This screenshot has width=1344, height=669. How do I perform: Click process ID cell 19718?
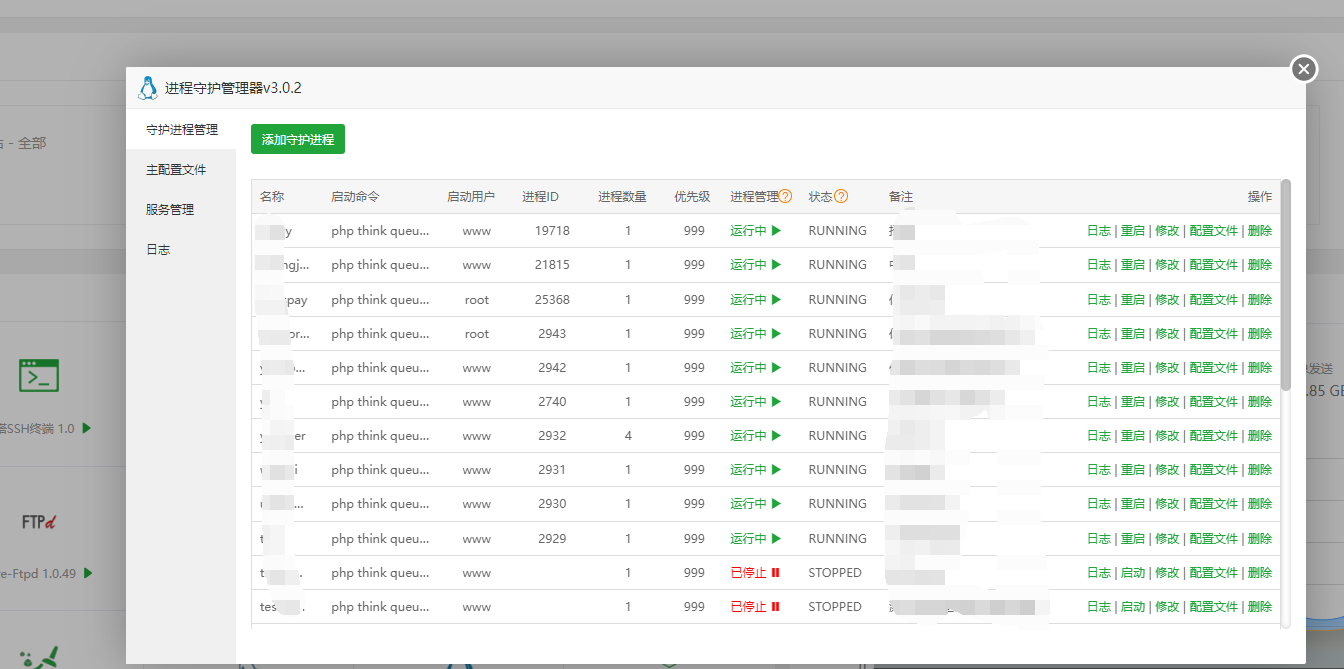pos(552,231)
